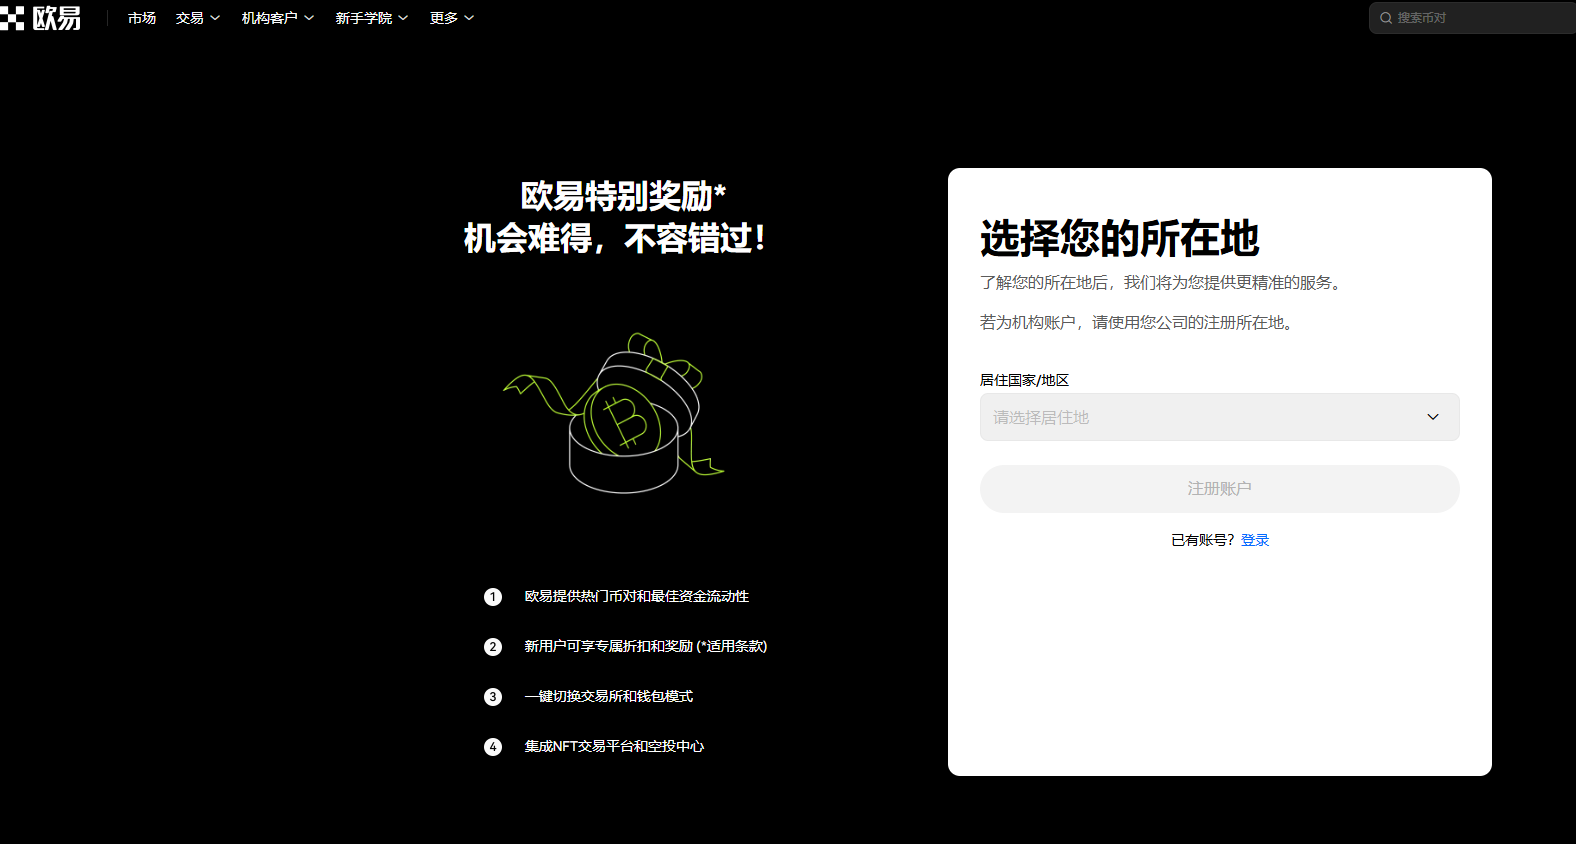Click the Bitcoin gift box illustration
The image size is (1576, 844).
(613, 413)
